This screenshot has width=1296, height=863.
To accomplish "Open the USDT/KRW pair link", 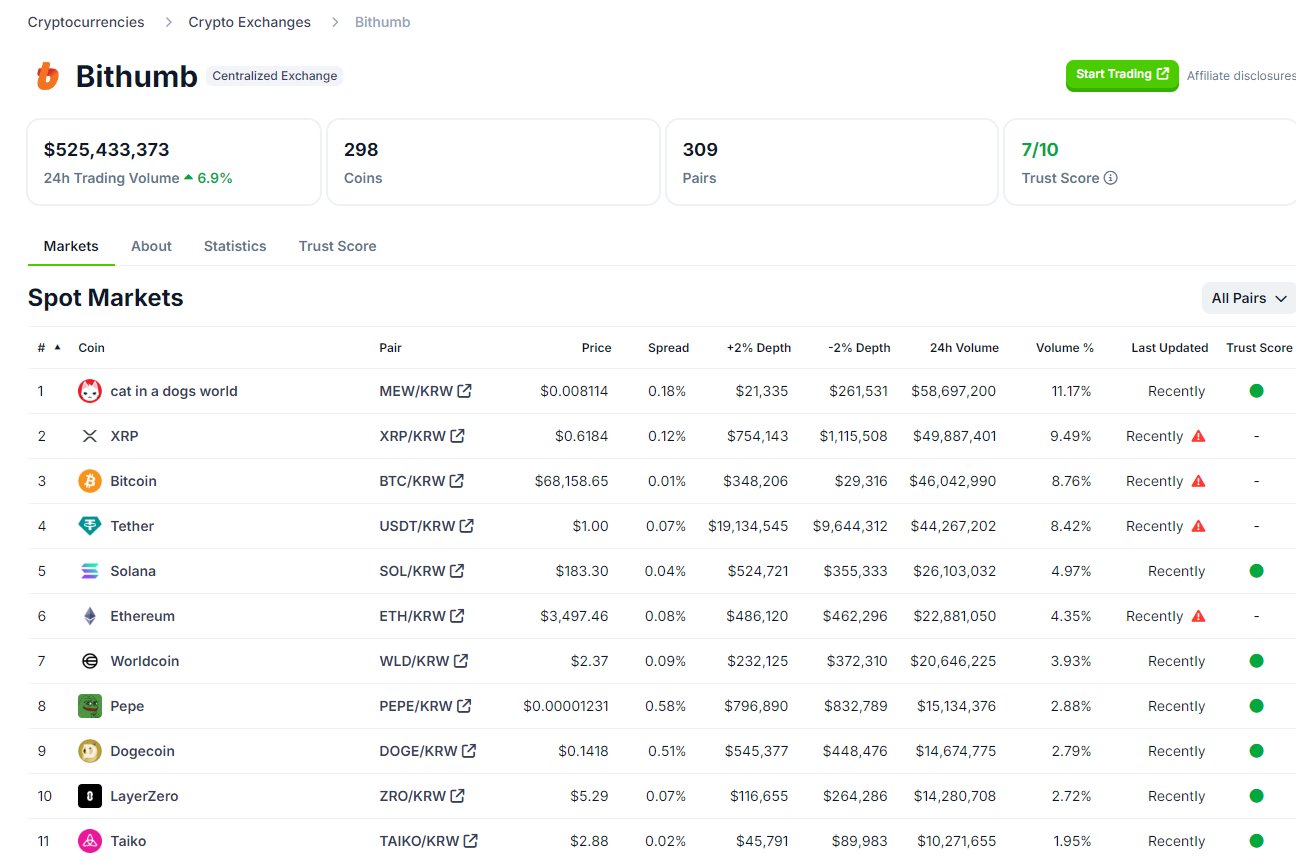I will (427, 526).
